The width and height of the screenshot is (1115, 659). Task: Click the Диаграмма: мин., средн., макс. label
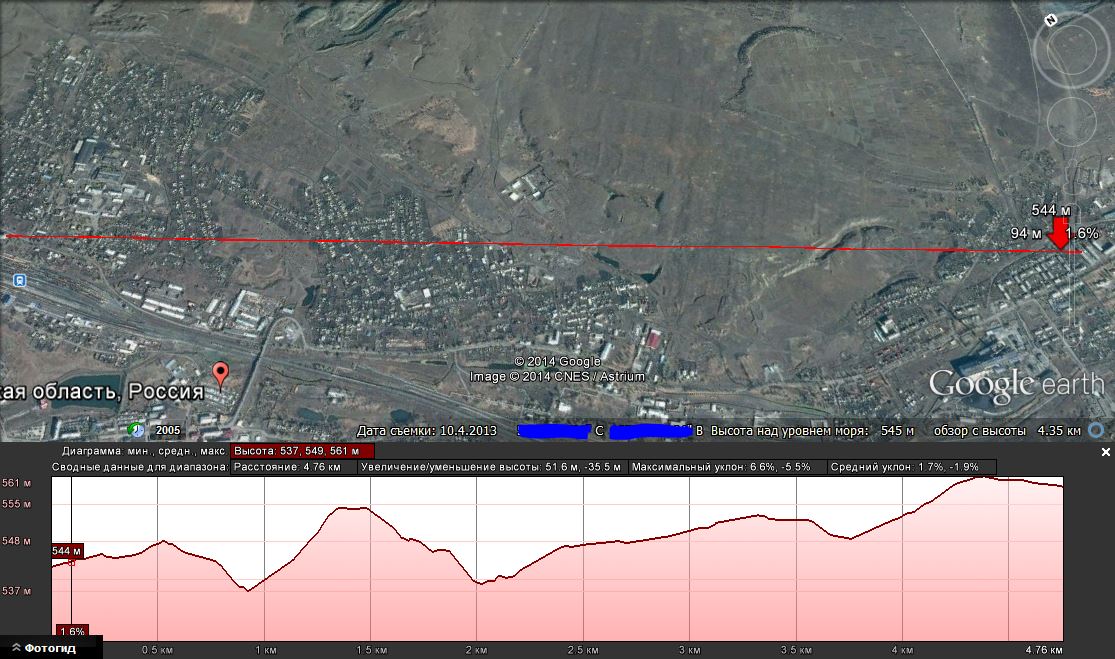pyautogui.click(x=144, y=451)
